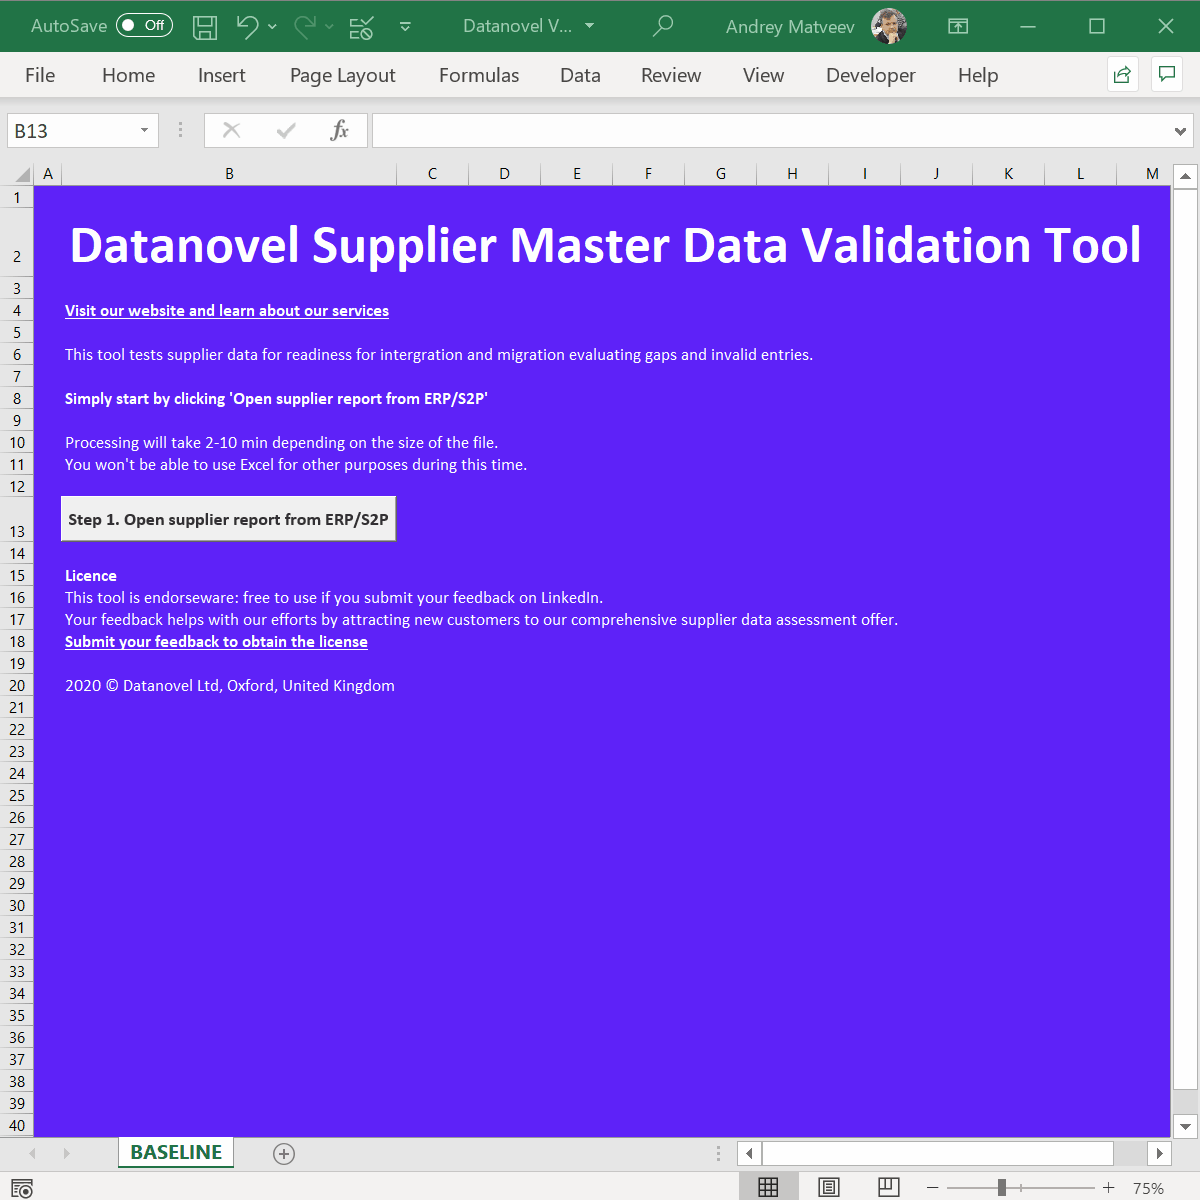This screenshot has width=1200, height=1200.
Task: Click 'Step 1. Open supplier report from ERP/S2P' button
Action: [229, 519]
